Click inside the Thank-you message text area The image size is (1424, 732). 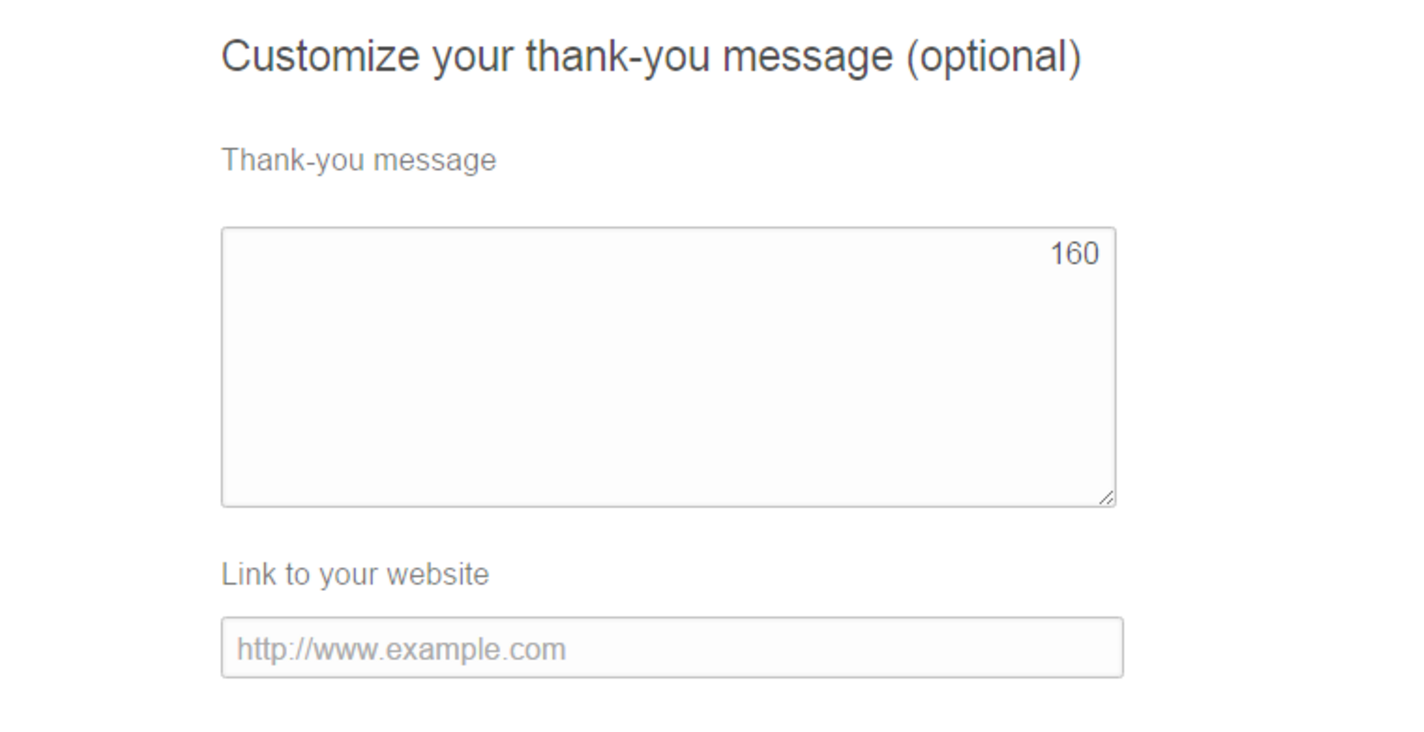pyautogui.click(x=668, y=367)
